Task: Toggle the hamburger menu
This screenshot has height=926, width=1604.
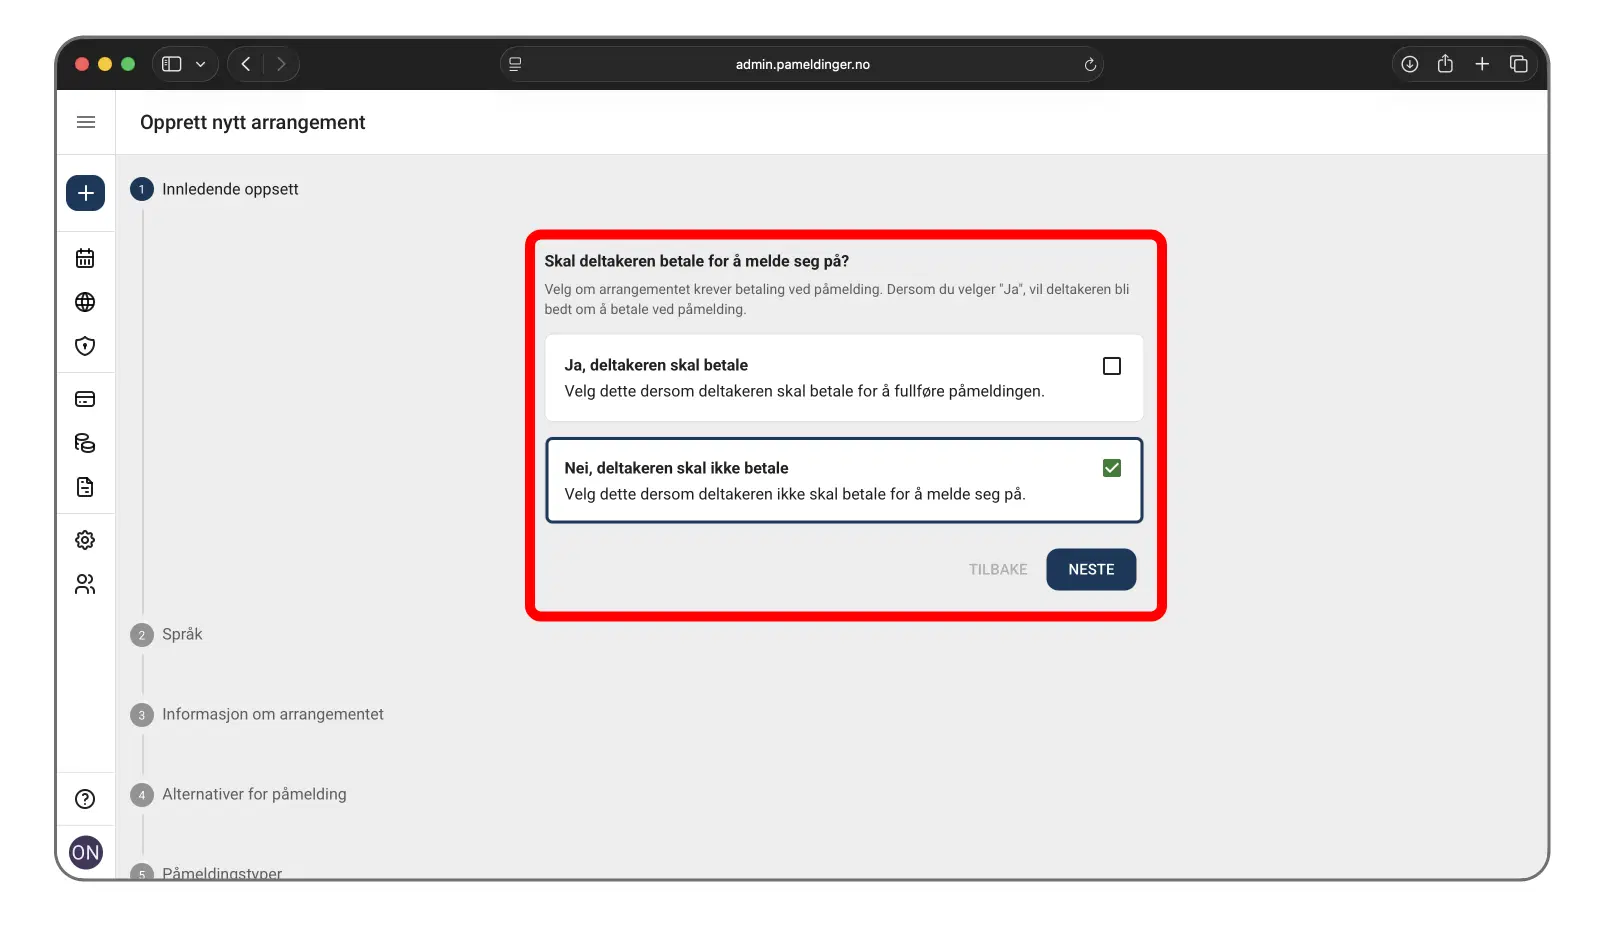Action: coord(85,122)
